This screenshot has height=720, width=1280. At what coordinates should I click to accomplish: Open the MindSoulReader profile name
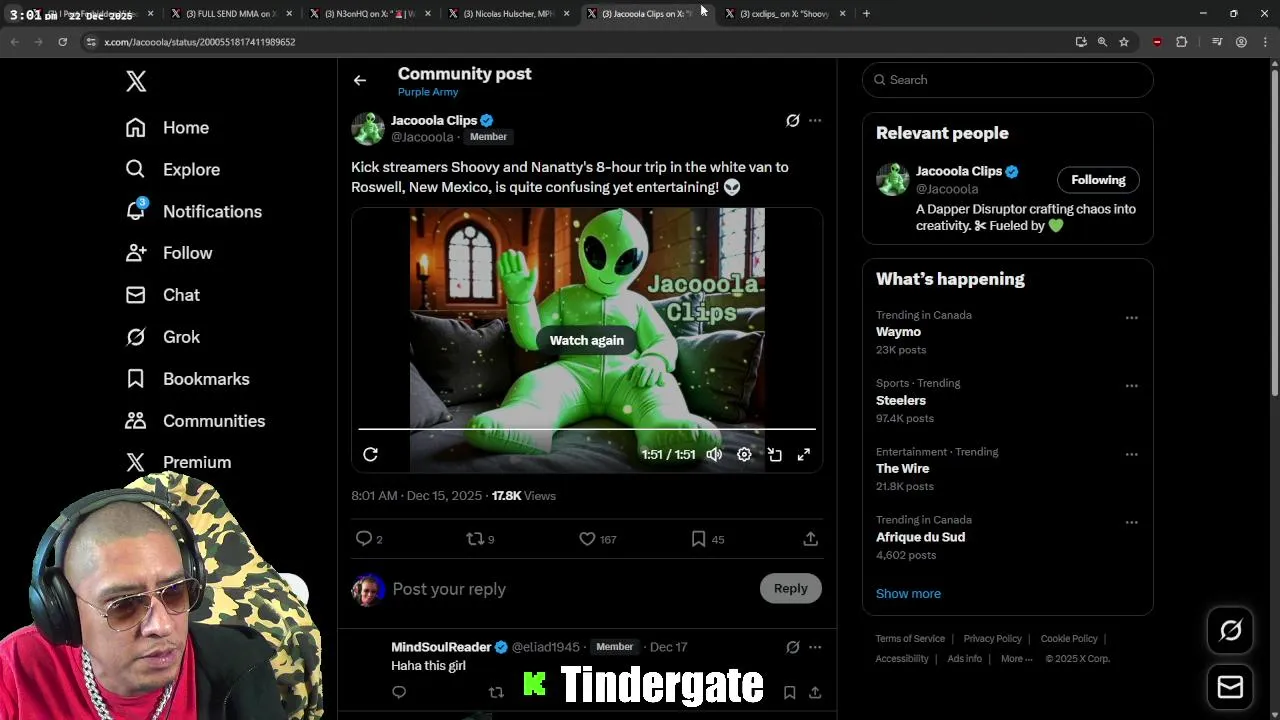441,647
